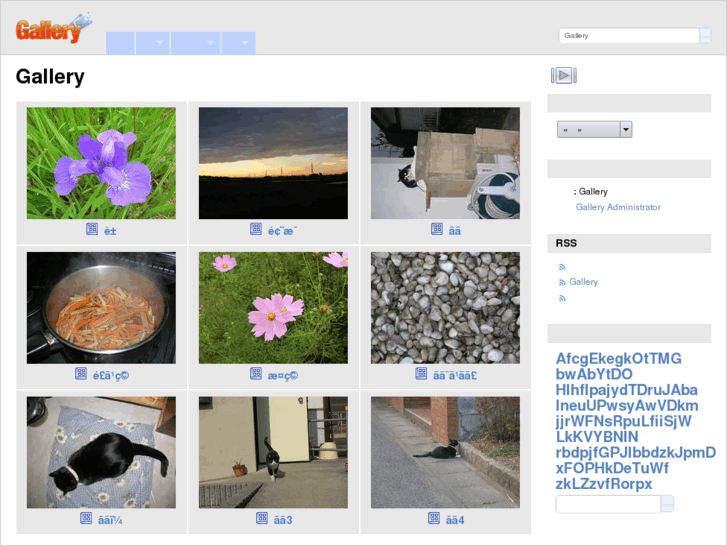Image resolution: width=727 pixels, height=545 pixels.
Task: Open the second navigation tab dropdown
Action: point(153,43)
